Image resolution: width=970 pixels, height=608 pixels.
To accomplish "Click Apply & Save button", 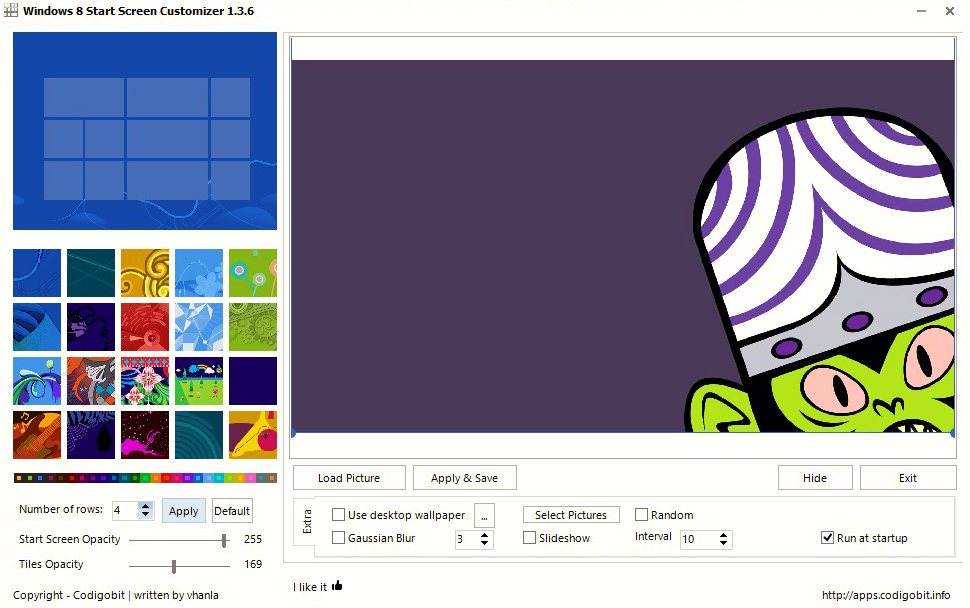I will [x=465, y=477].
